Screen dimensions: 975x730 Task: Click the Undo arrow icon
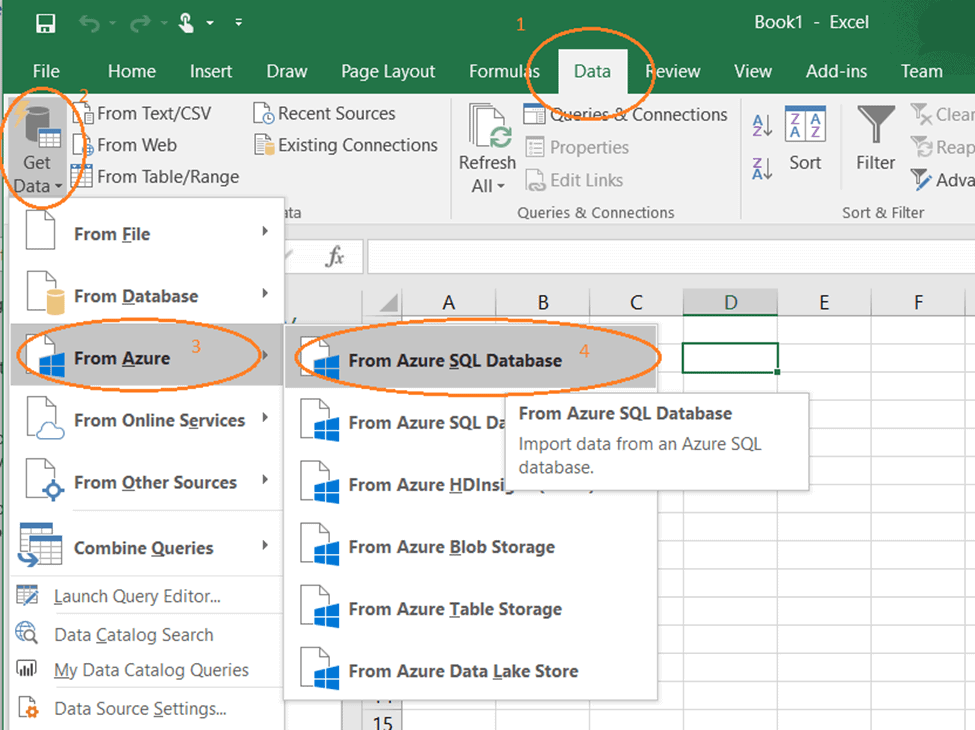tap(90, 24)
